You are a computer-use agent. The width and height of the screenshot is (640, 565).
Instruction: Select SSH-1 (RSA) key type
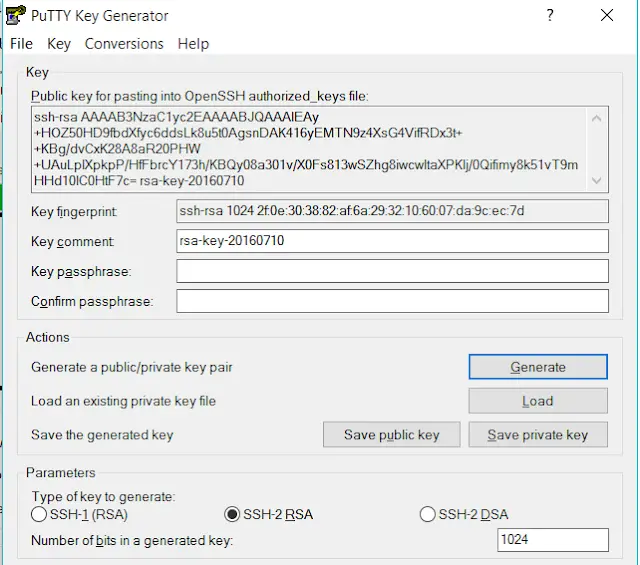click(80, 514)
